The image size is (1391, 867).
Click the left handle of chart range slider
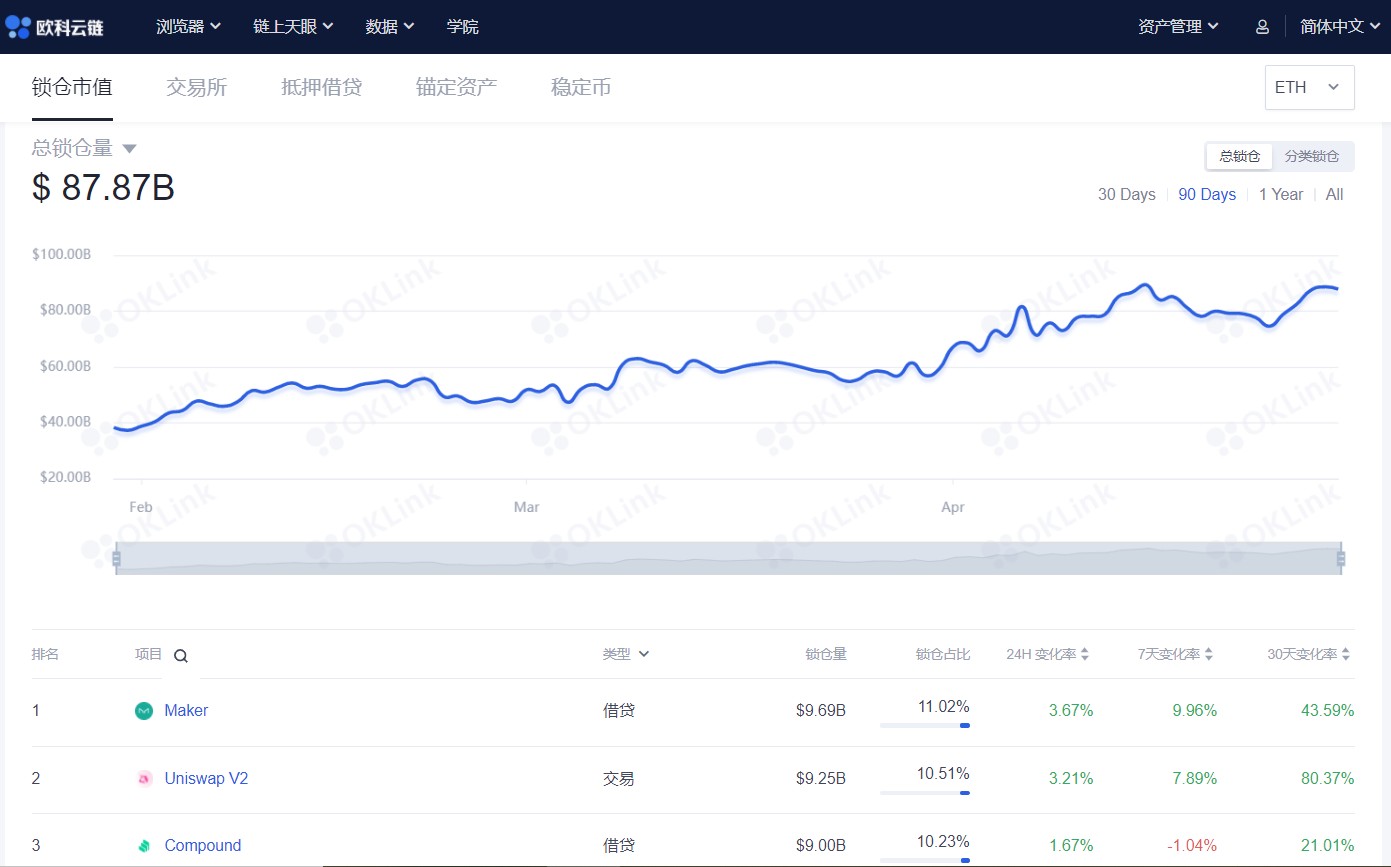tap(116, 558)
